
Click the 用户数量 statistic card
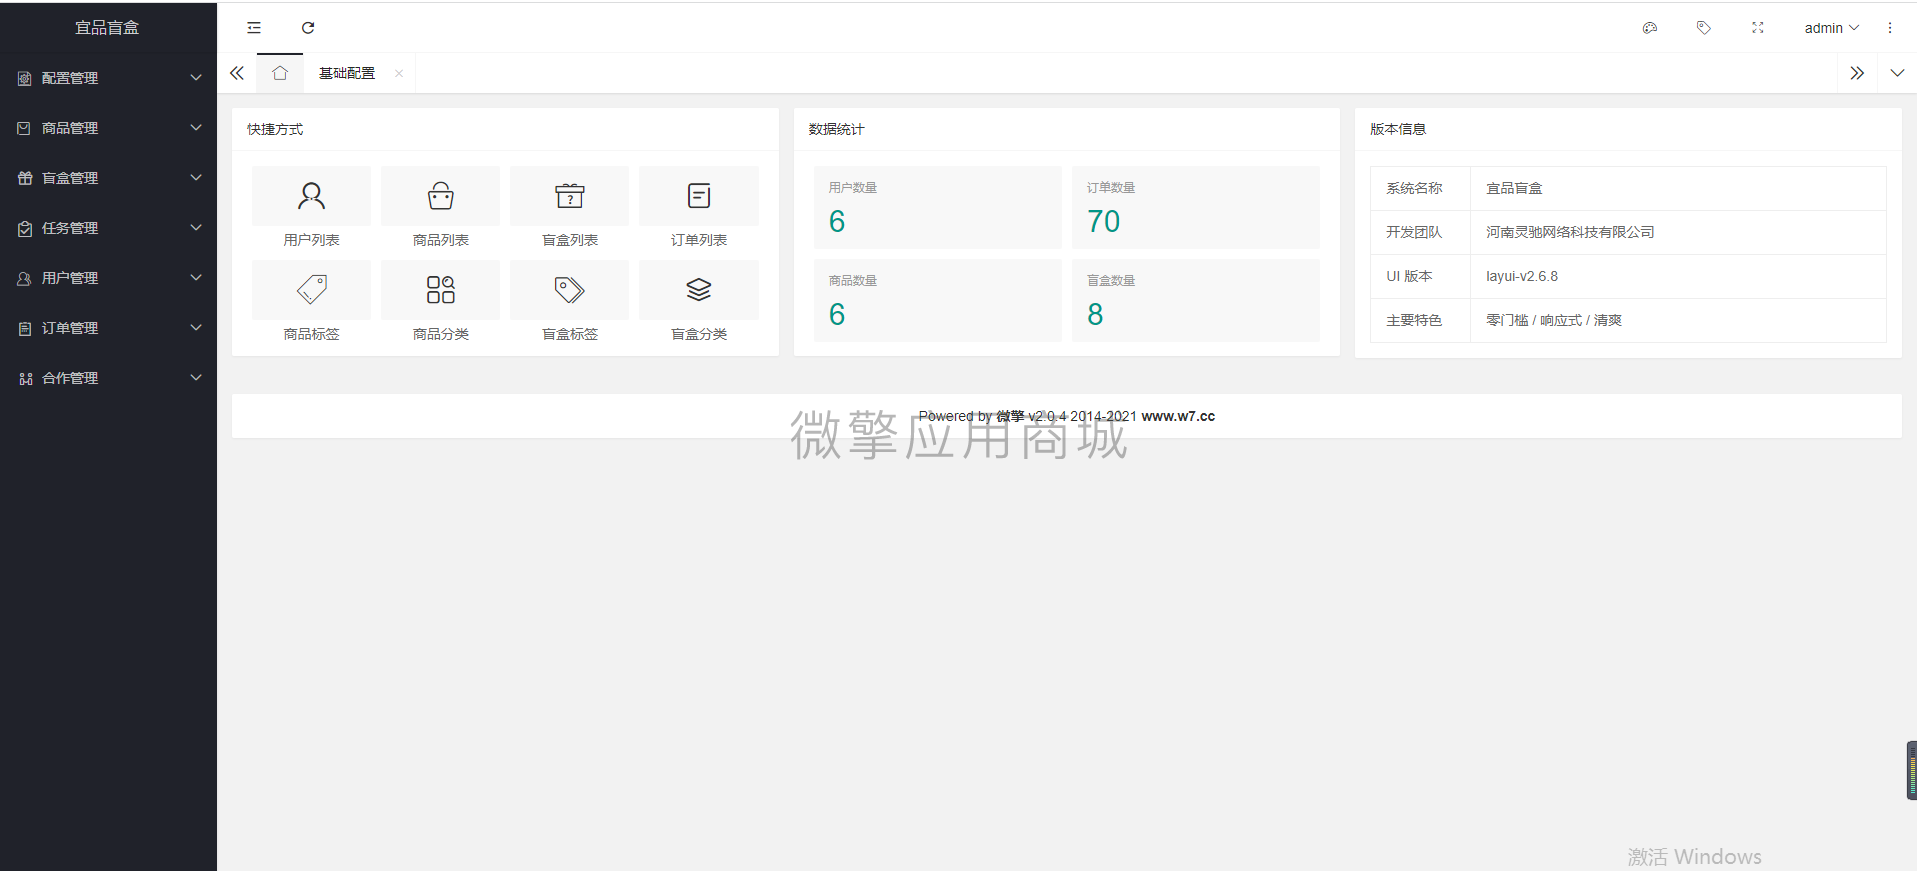[x=937, y=207]
